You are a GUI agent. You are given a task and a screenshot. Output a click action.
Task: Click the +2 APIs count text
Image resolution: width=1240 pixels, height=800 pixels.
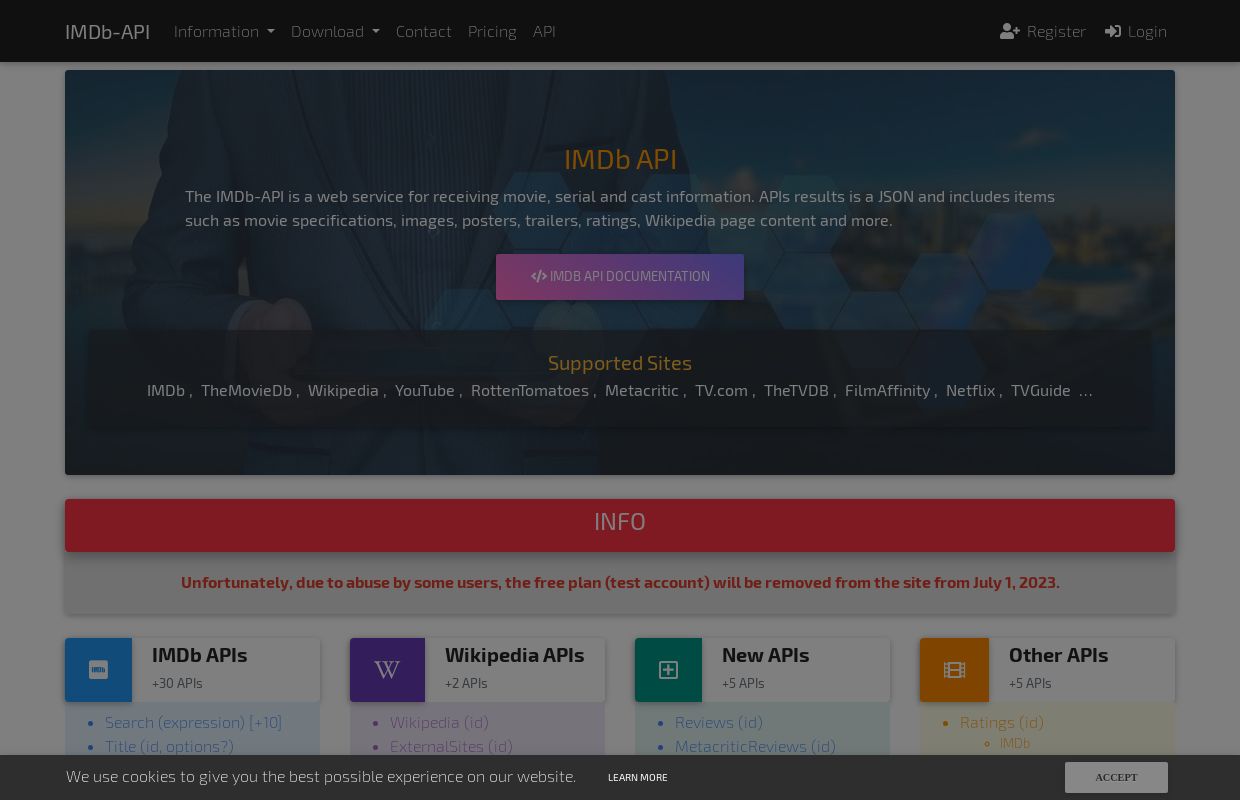point(466,683)
